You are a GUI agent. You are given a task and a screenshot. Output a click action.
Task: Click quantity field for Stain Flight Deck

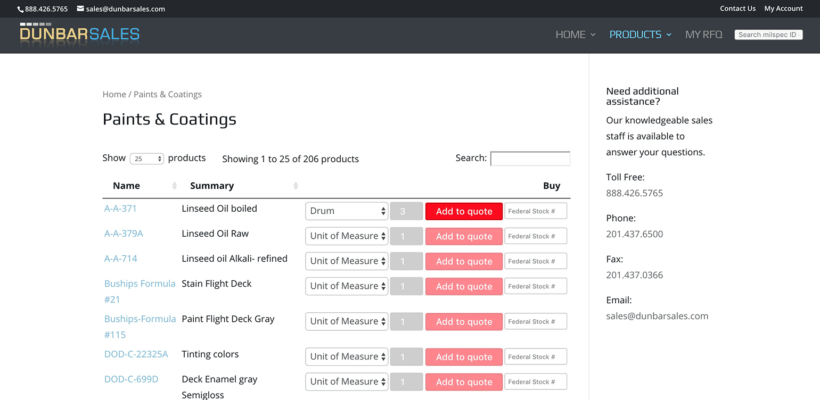pyautogui.click(x=406, y=287)
